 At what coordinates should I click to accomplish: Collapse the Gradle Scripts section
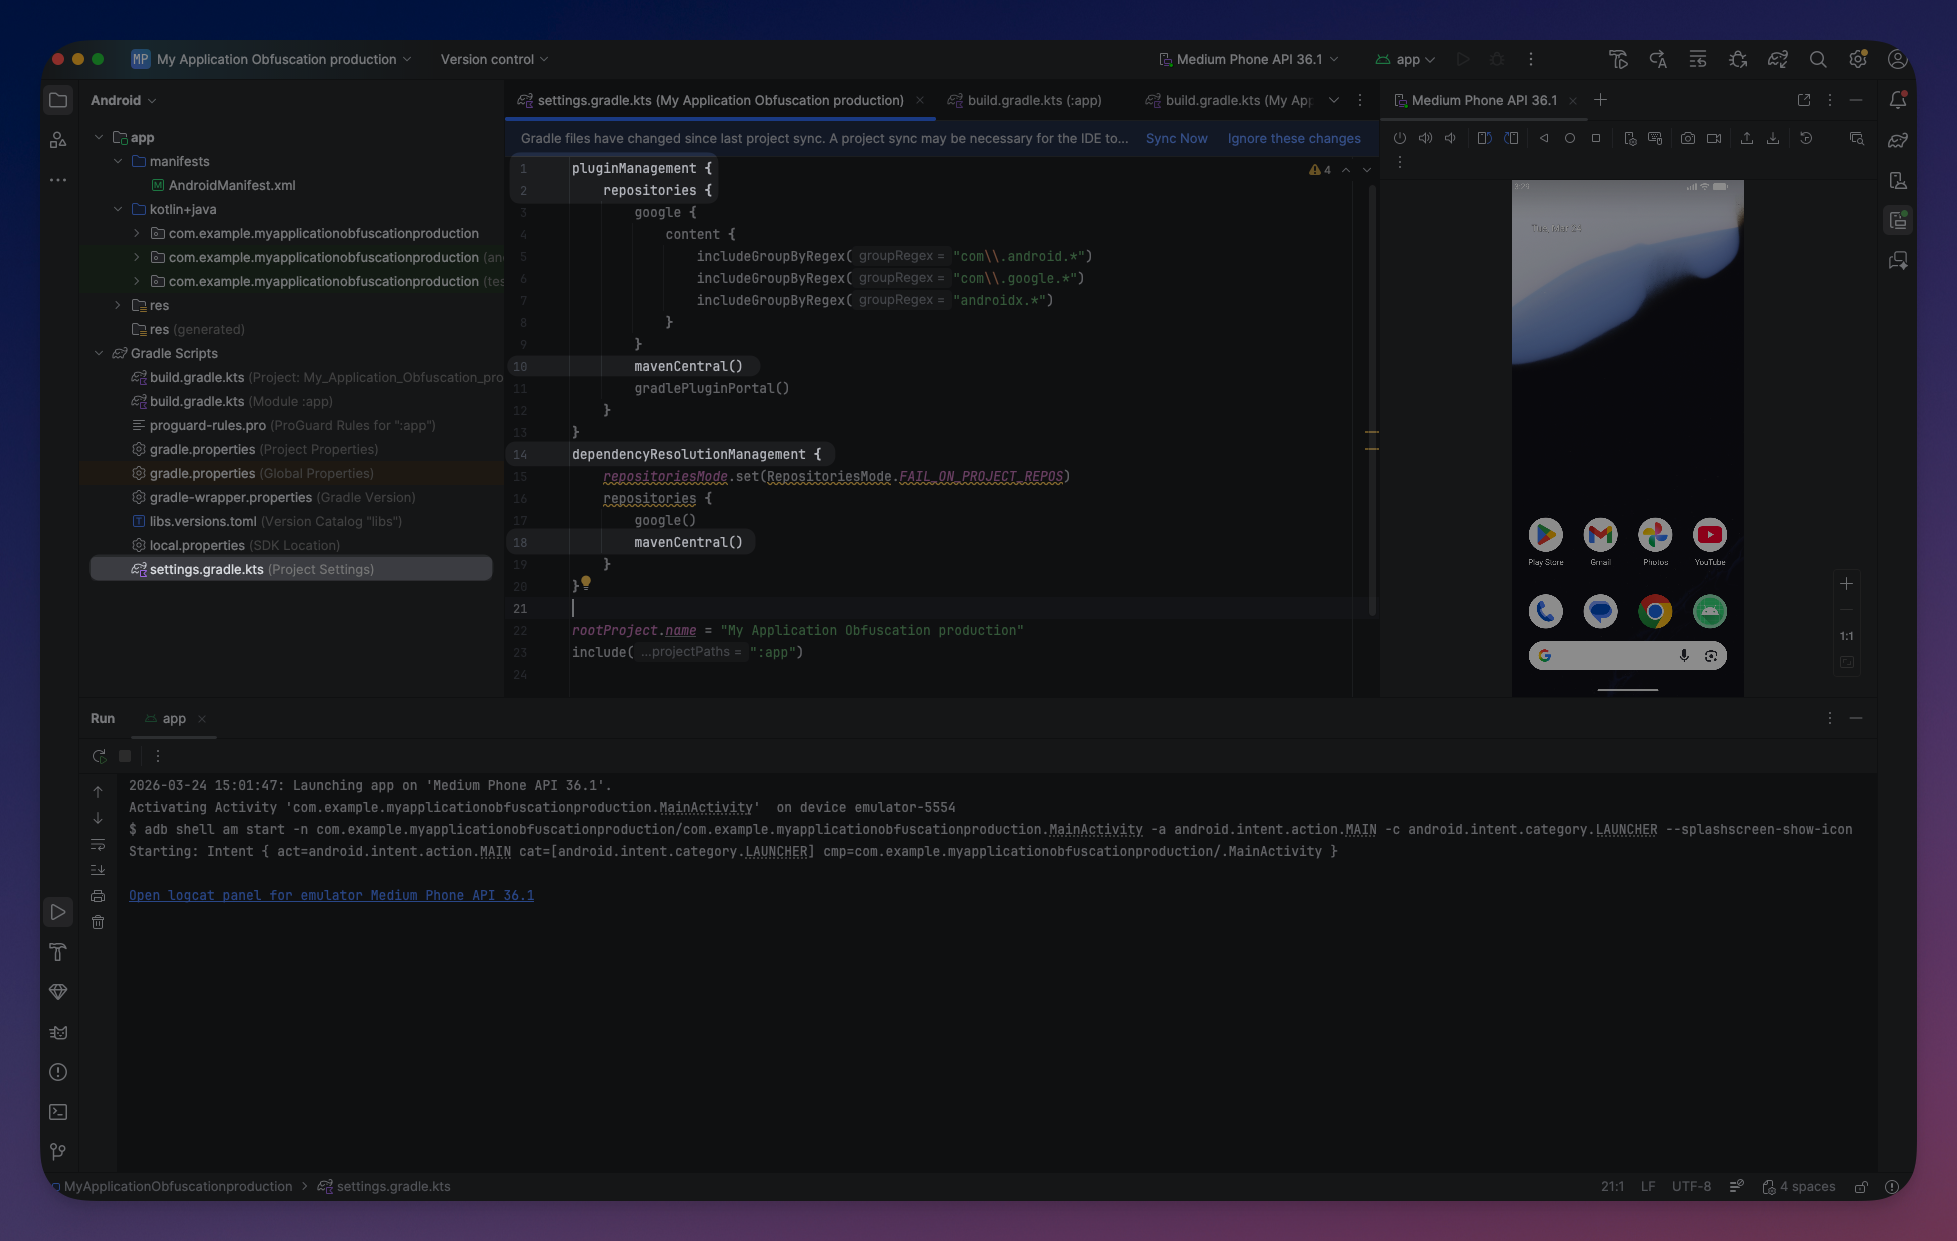(x=99, y=353)
